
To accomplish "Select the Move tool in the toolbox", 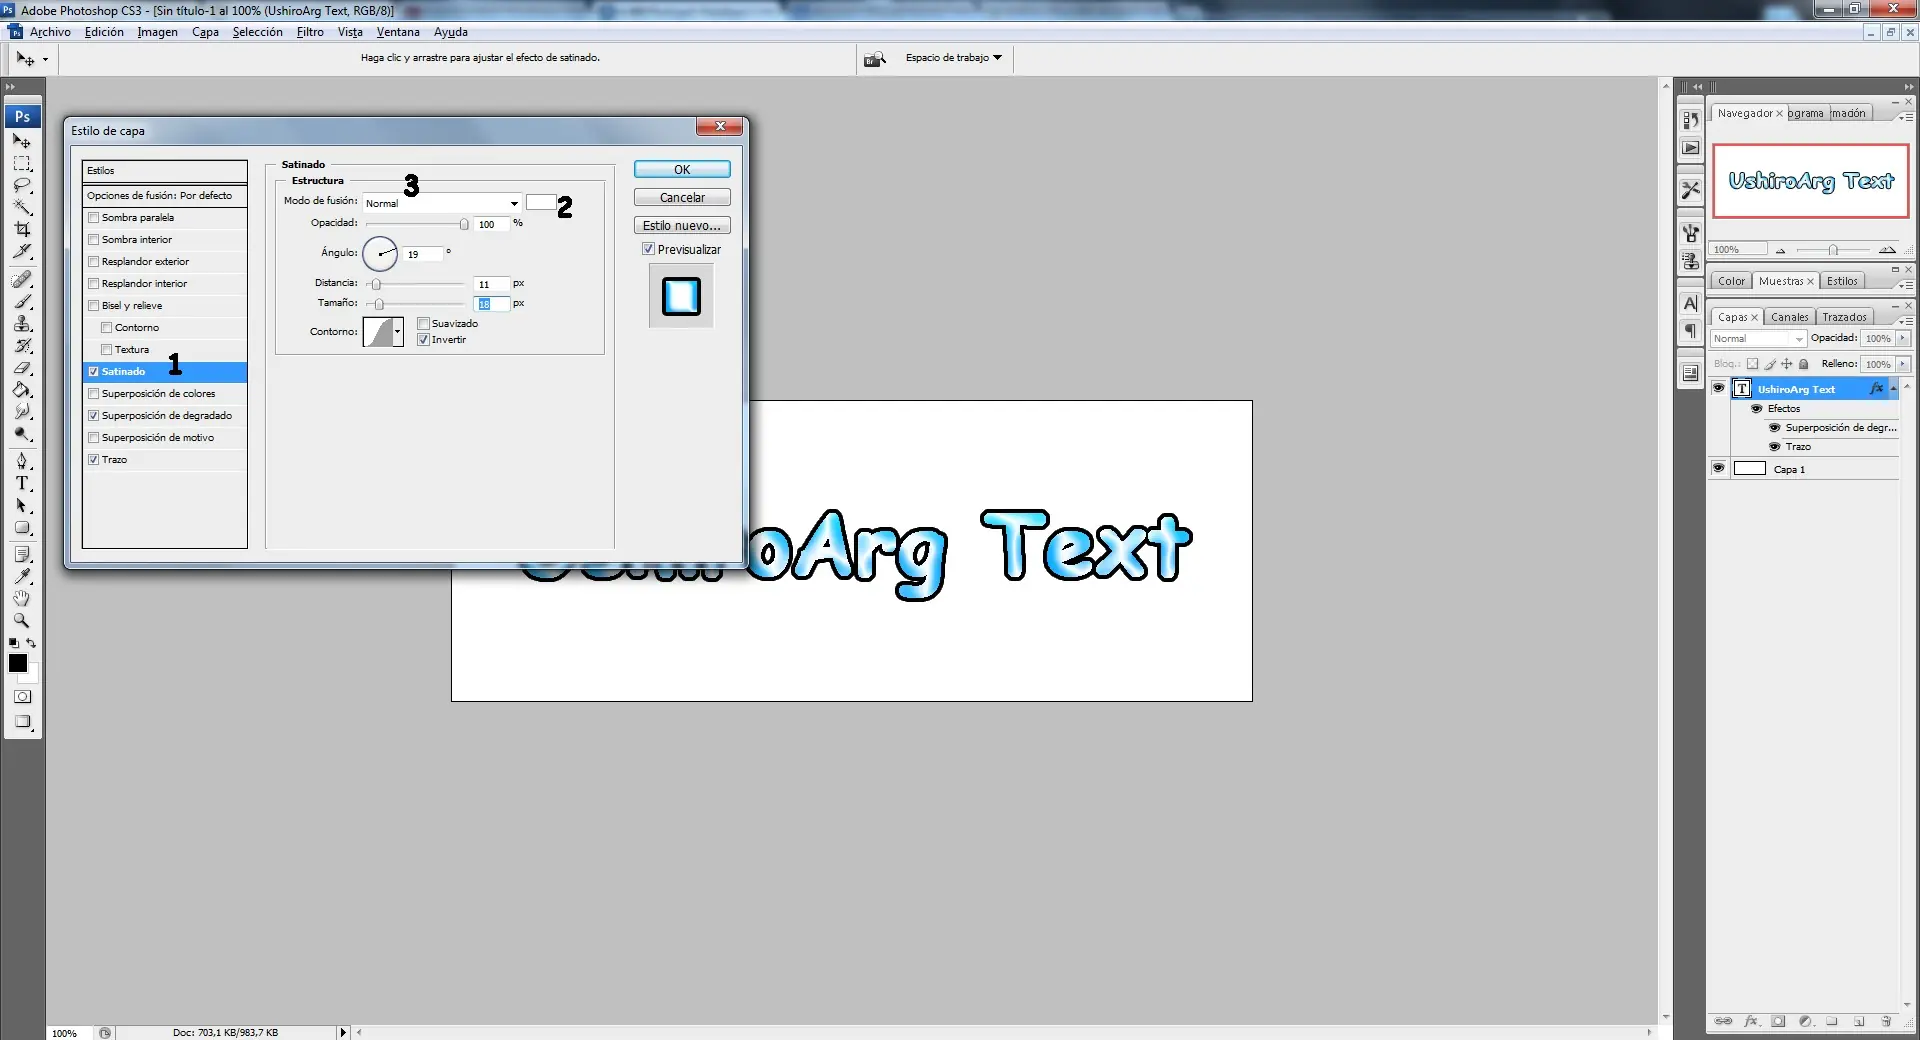I will tap(22, 141).
